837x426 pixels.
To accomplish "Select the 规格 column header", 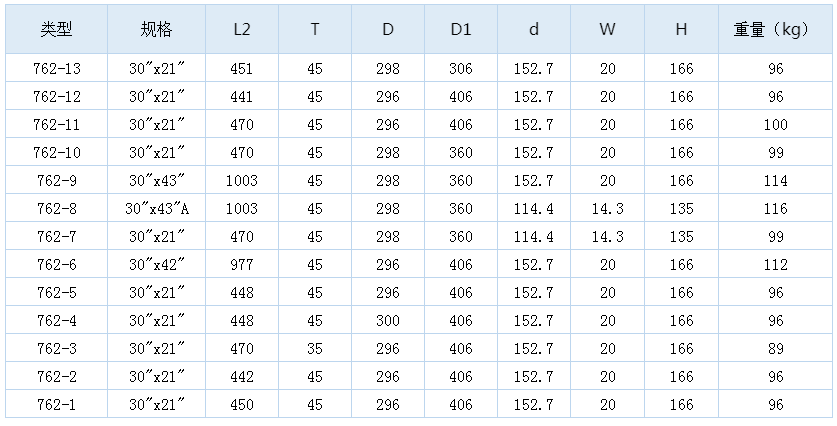I will click(x=156, y=29).
